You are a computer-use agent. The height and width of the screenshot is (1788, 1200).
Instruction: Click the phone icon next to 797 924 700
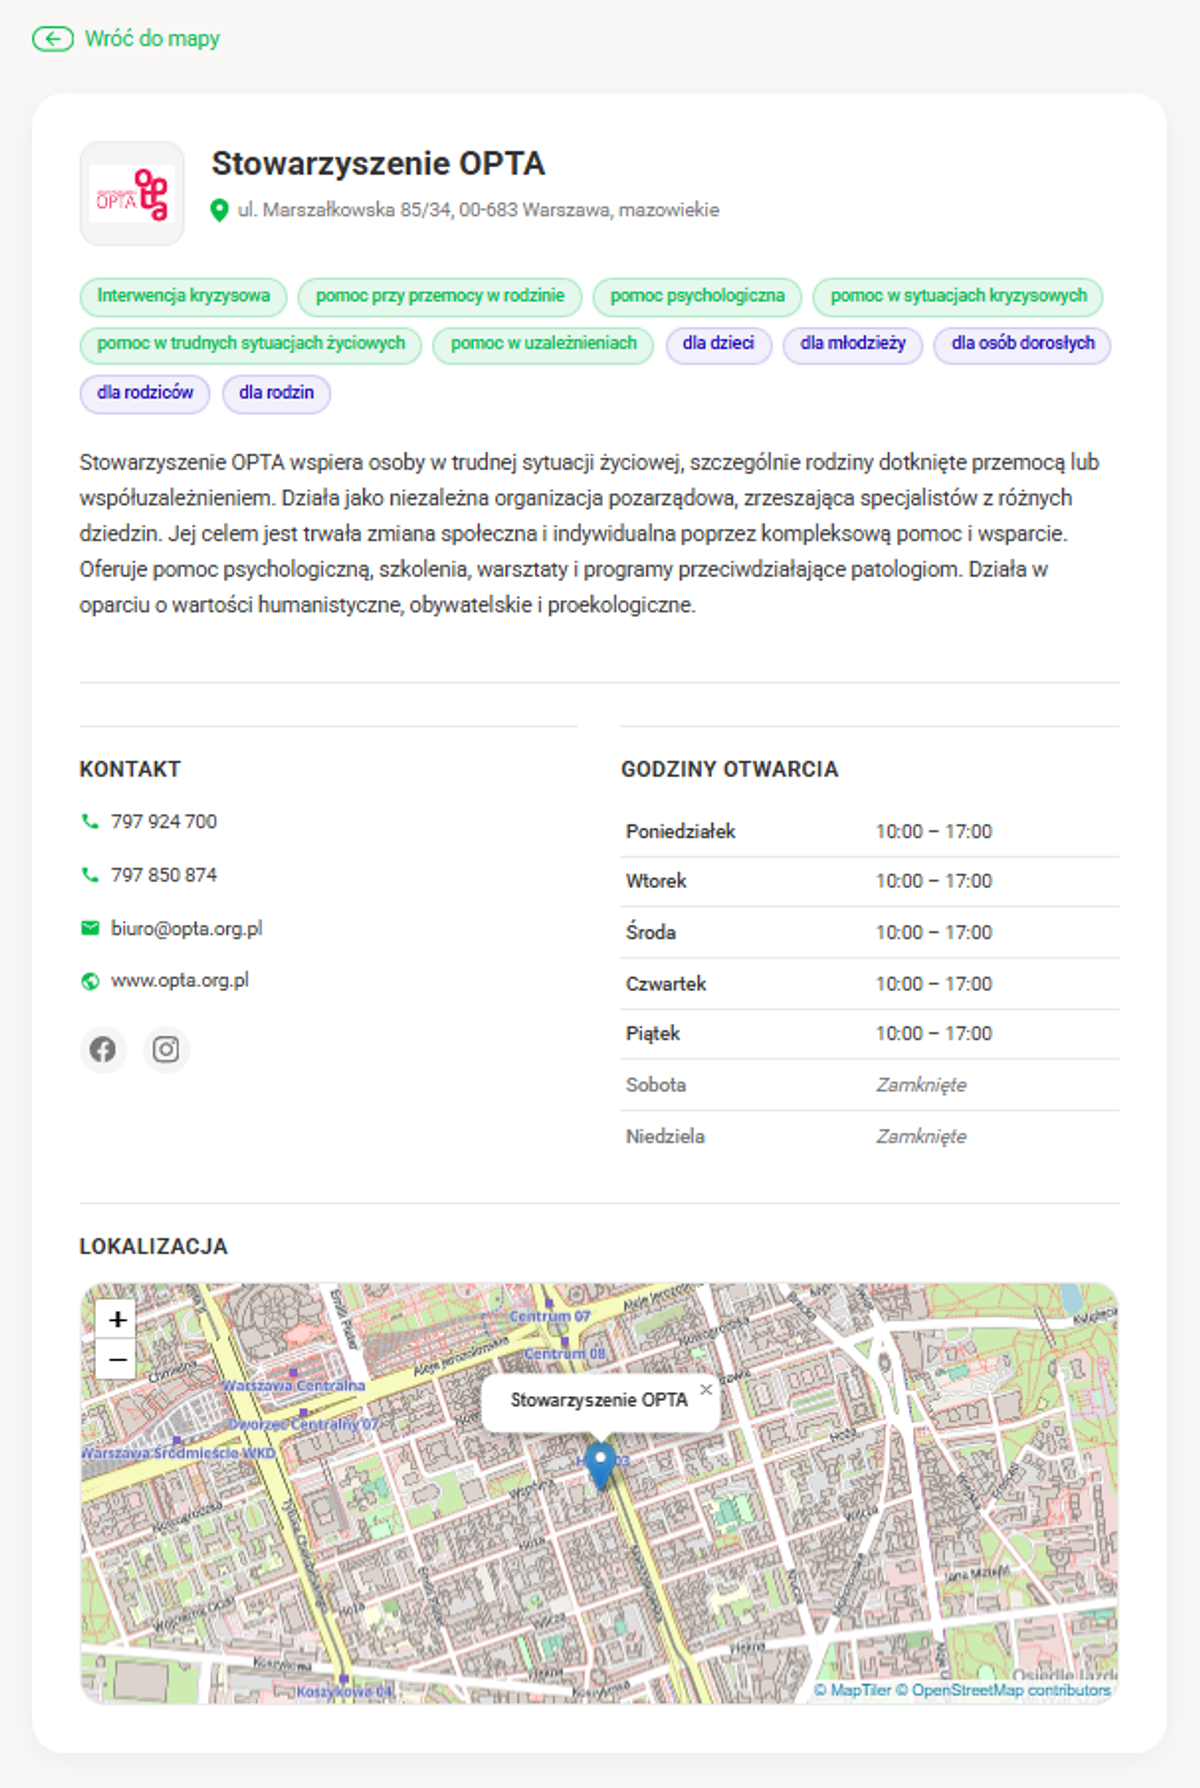coord(90,821)
